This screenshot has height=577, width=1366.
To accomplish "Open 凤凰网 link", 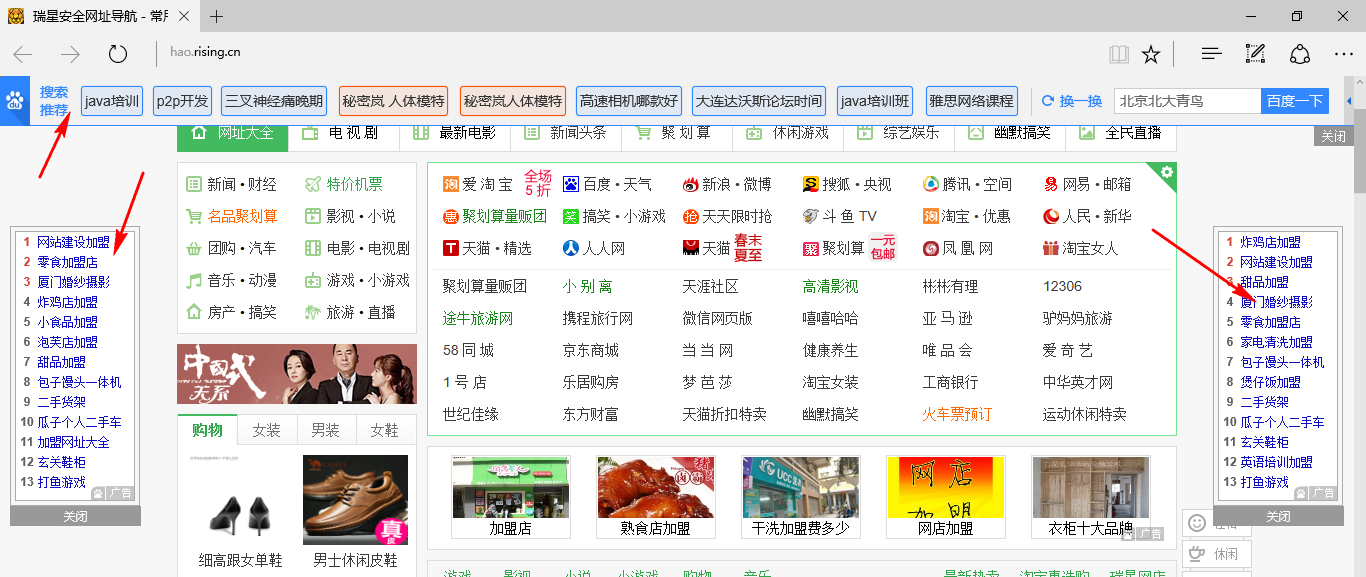I will (958, 248).
